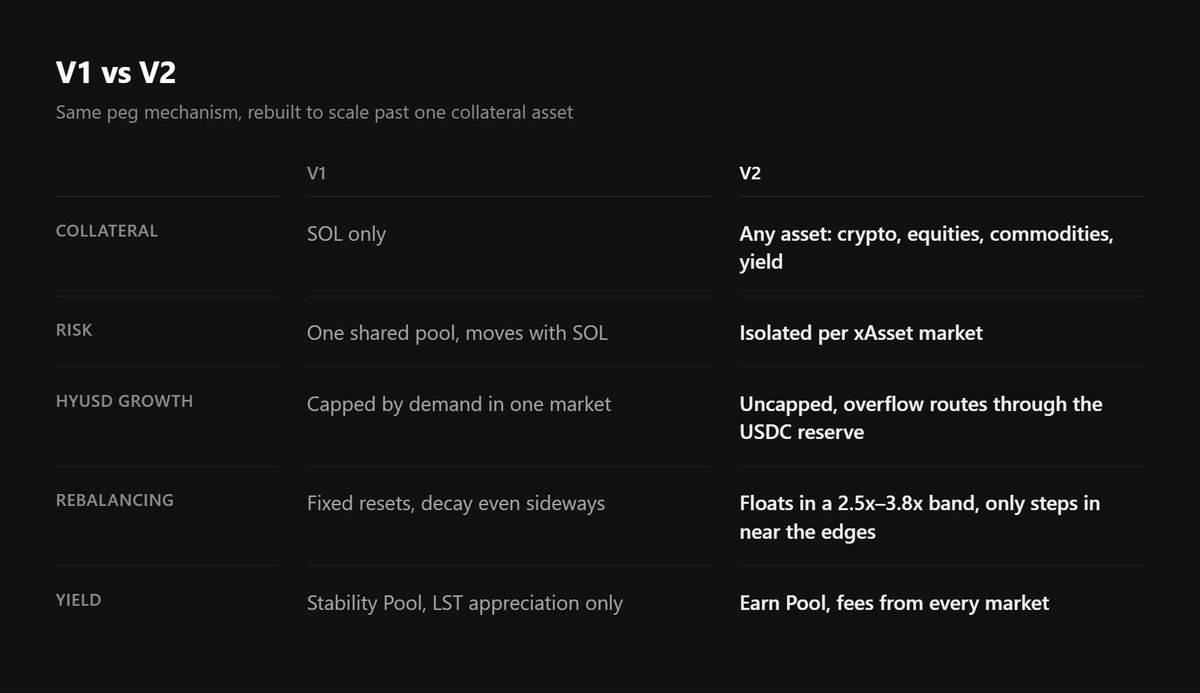Click the REBALANCING row label
The image size is (1200, 693).
[115, 499]
